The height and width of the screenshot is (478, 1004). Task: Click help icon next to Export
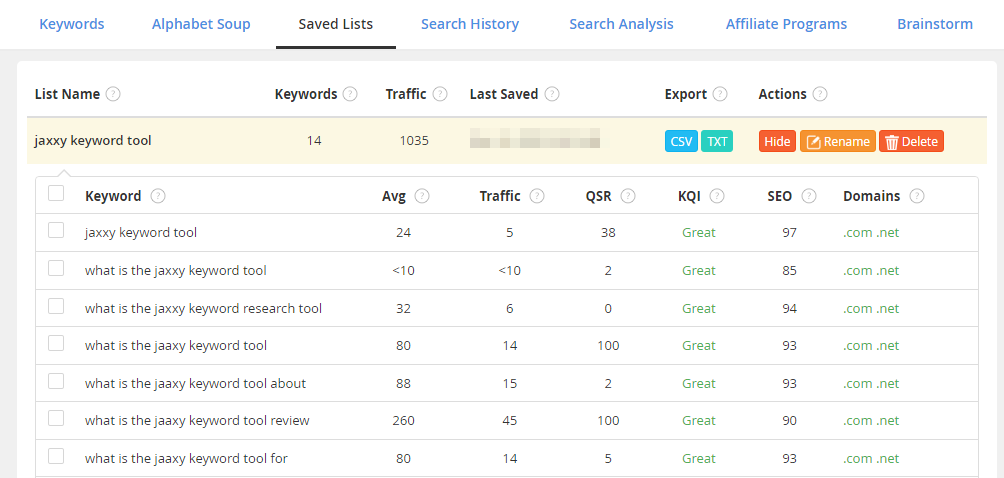point(720,94)
